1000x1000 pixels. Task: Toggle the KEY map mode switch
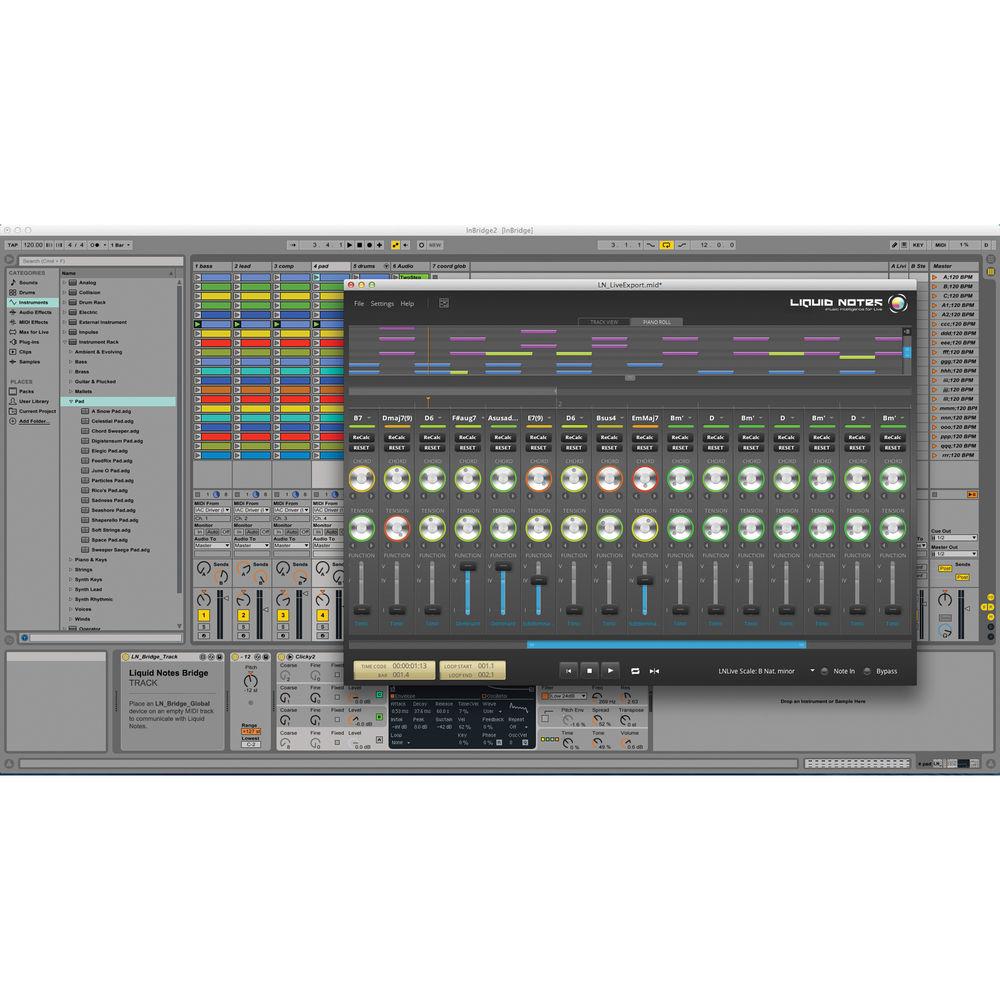point(918,244)
